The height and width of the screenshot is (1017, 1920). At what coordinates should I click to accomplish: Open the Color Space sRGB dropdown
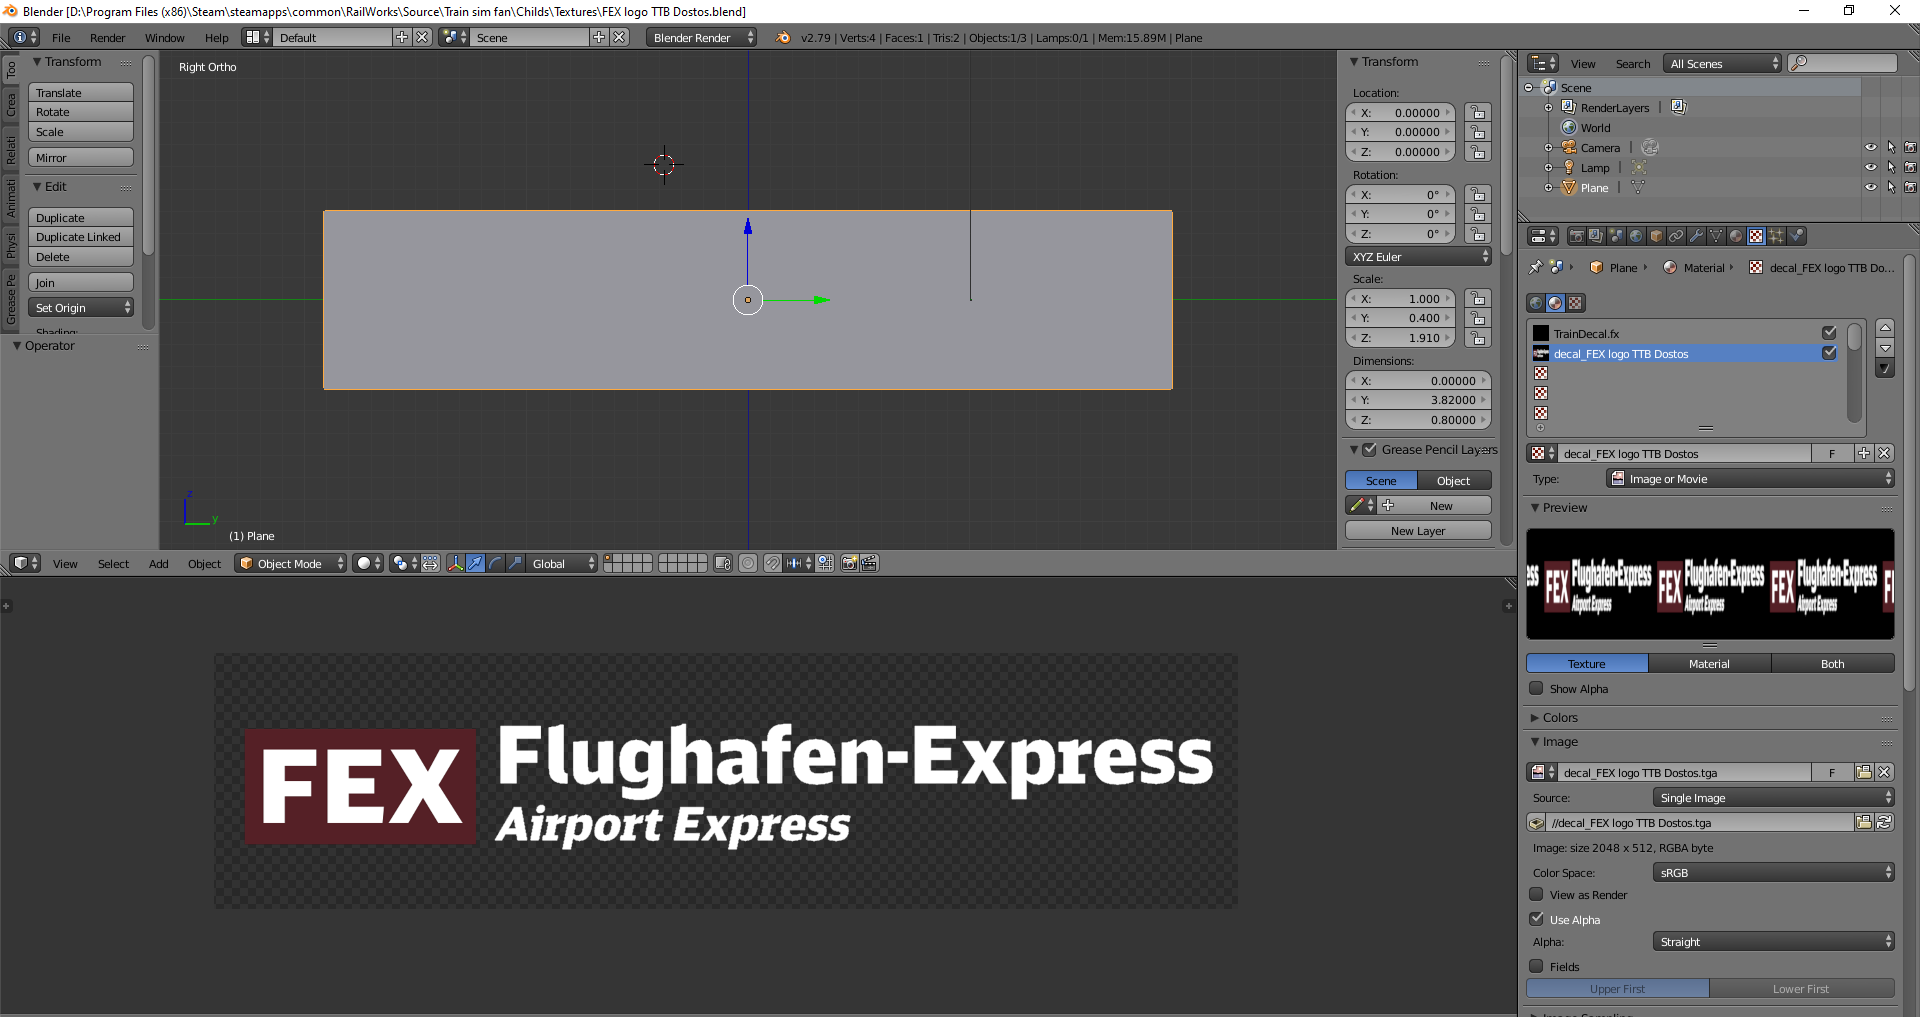1774,873
